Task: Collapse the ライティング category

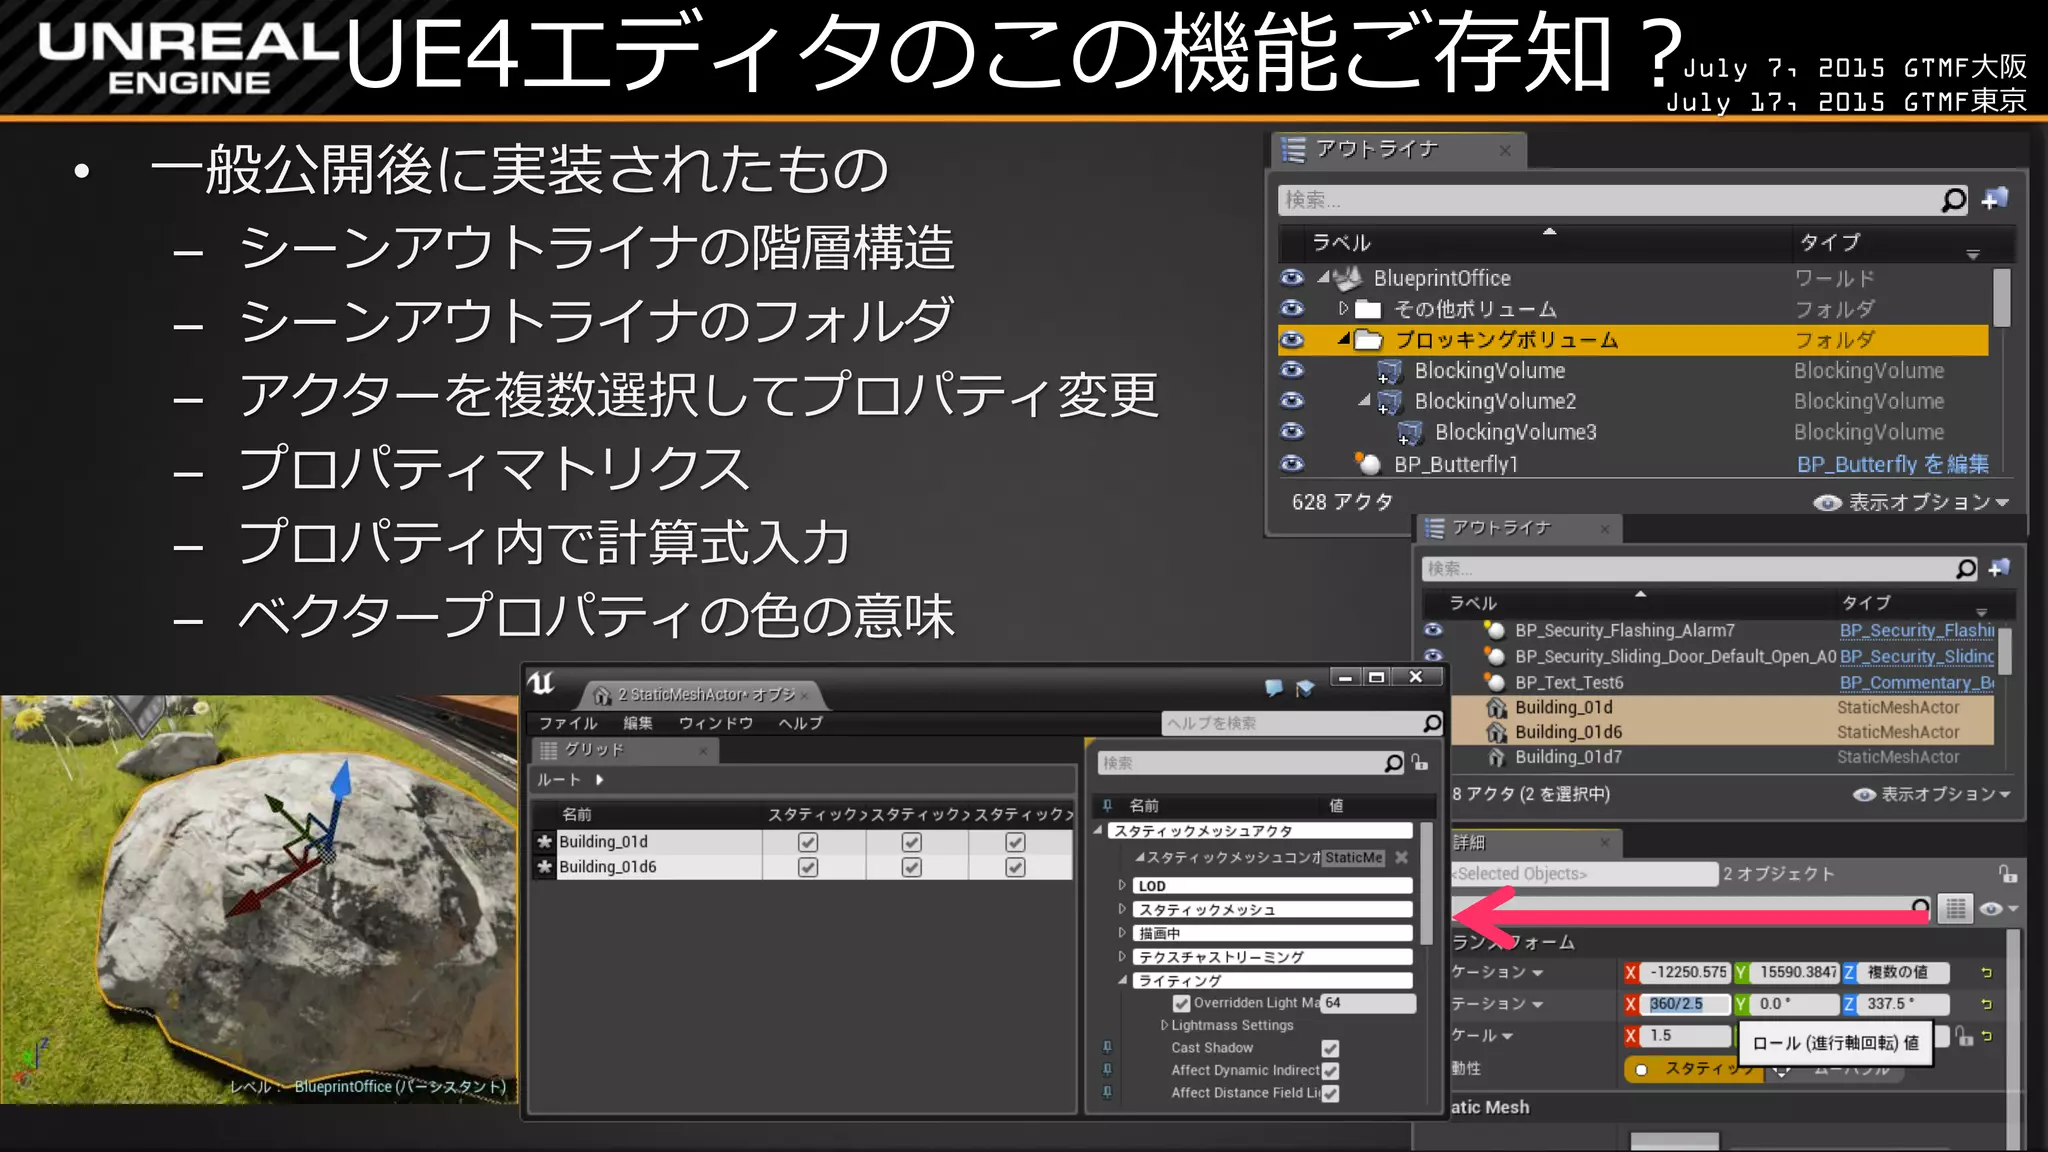Action: [x=1122, y=980]
